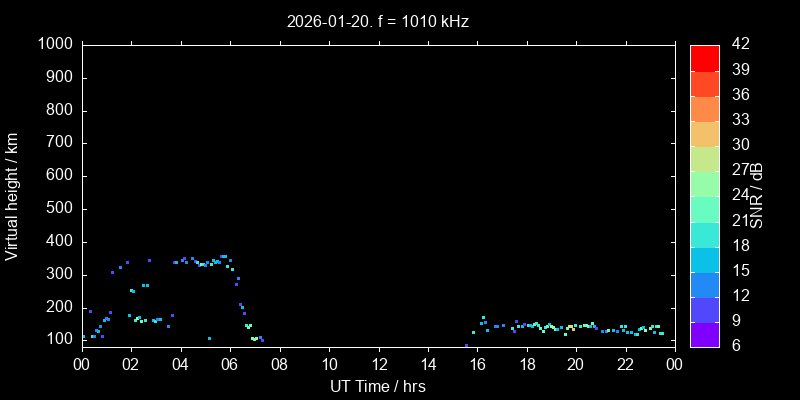Image resolution: width=800 pixels, height=400 pixels.
Task: Click the 22 tick label on time axis
Action: (x=625, y=365)
